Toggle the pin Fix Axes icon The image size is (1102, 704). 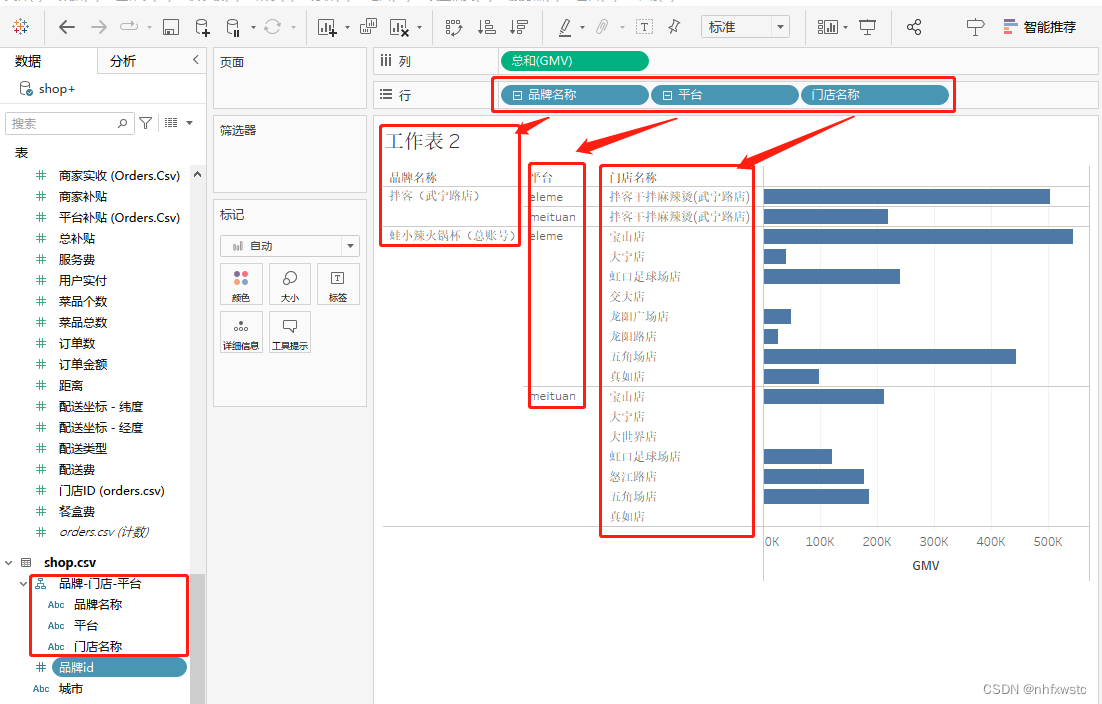pyautogui.click(x=676, y=27)
